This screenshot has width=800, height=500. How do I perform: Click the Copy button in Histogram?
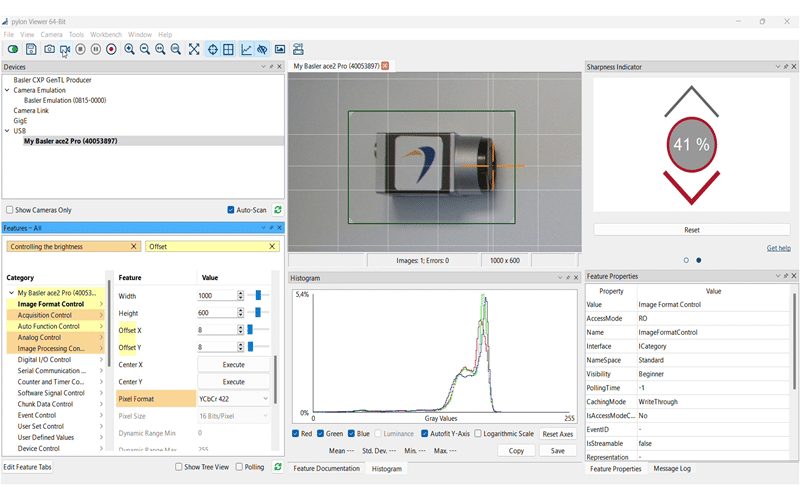(x=516, y=451)
